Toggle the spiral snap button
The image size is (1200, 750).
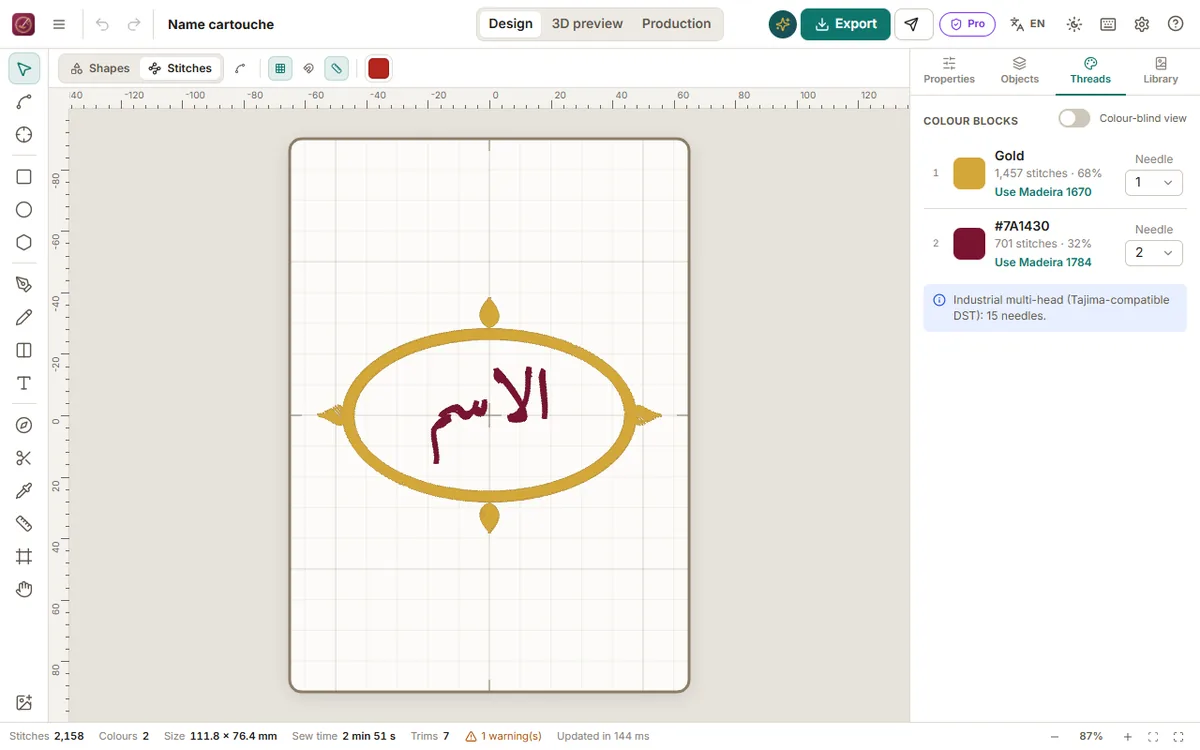pyautogui.click(x=308, y=68)
